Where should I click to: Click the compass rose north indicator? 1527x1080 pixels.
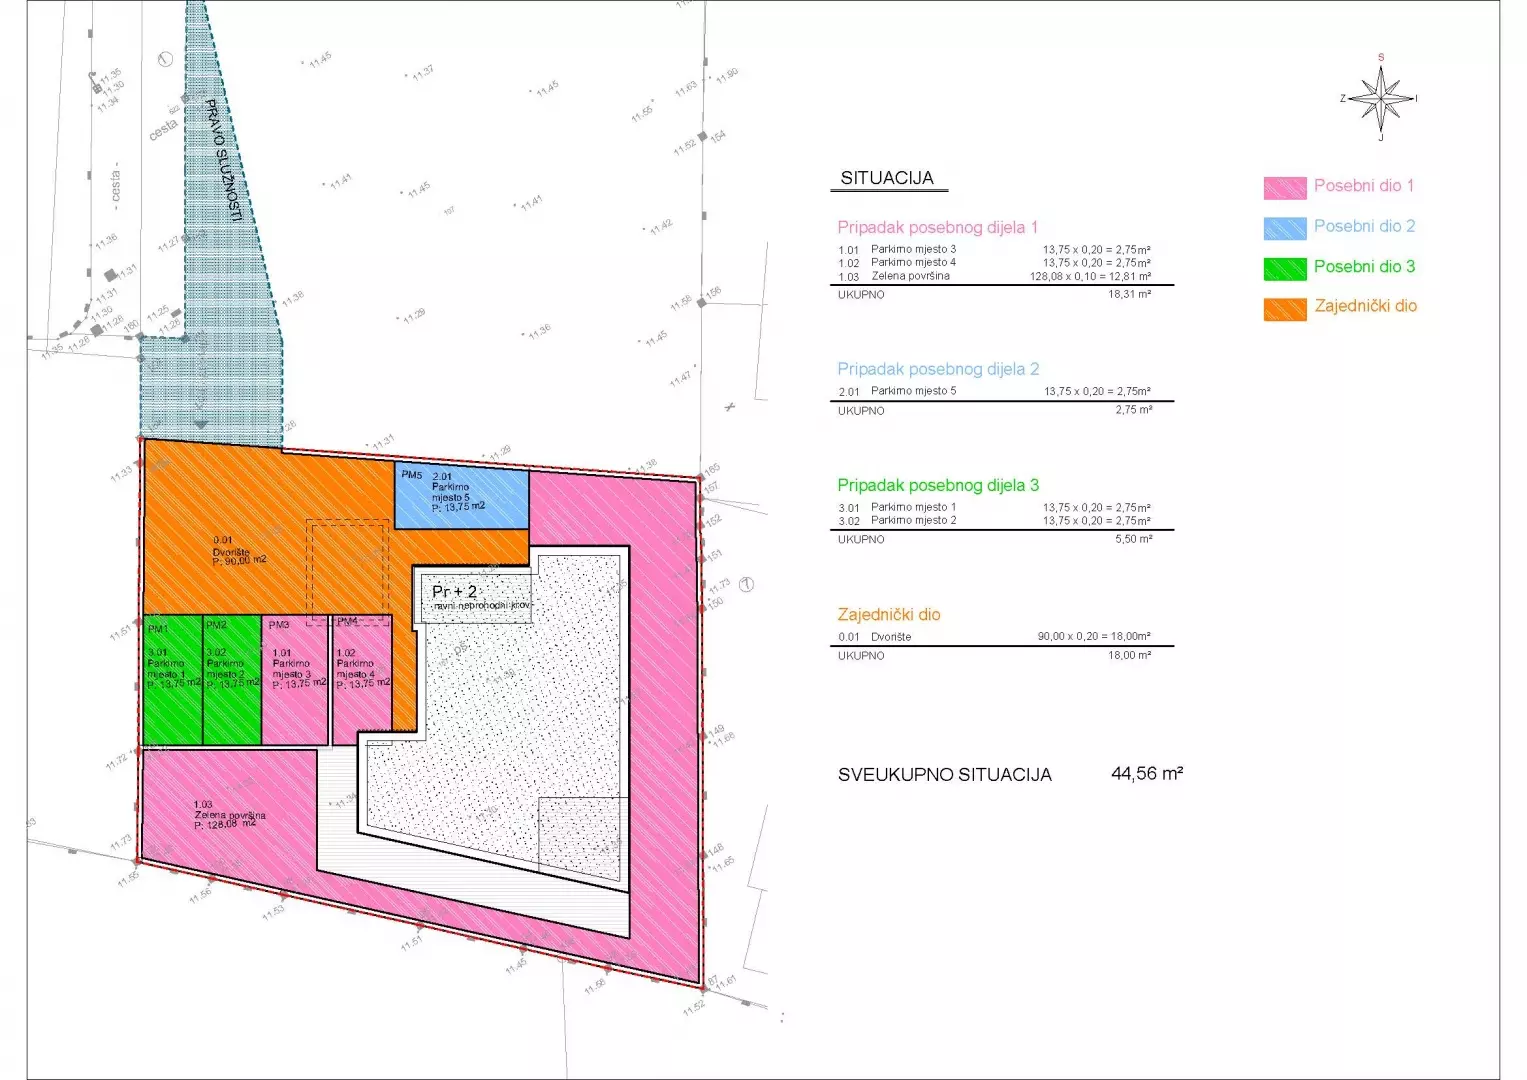[x=1381, y=58]
